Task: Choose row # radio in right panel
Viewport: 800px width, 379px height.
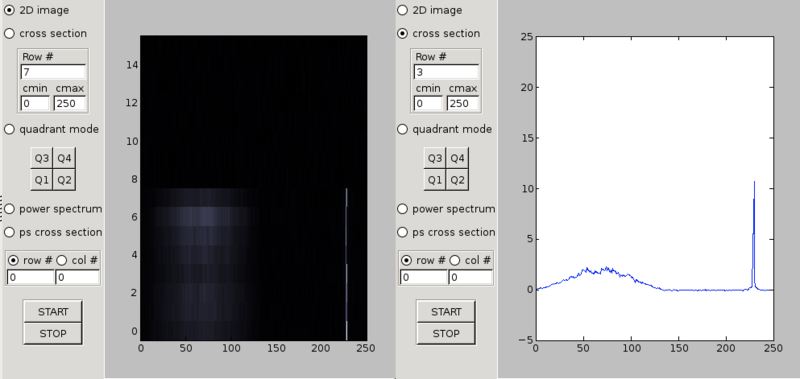Action: point(406,261)
